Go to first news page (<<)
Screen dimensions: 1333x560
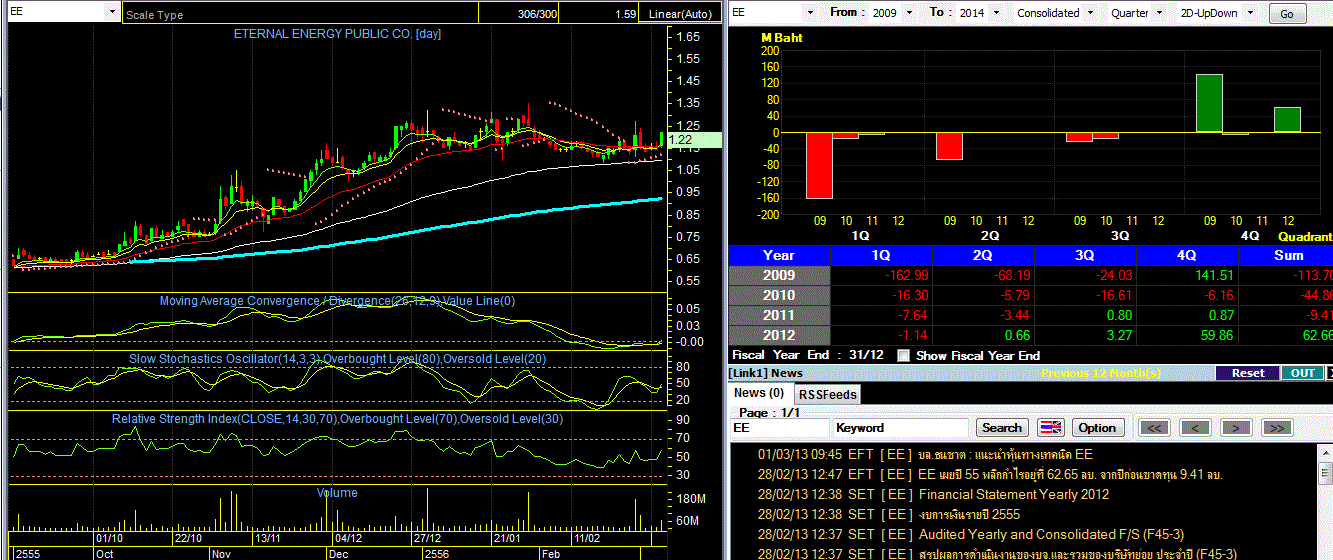pyautogui.click(x=1154, y=428)
